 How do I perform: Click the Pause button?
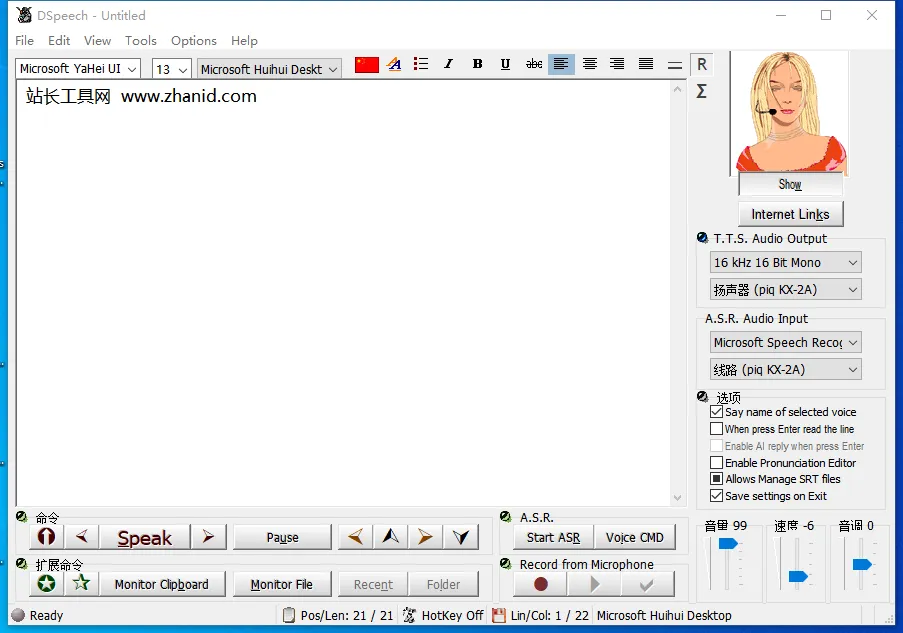282,537
